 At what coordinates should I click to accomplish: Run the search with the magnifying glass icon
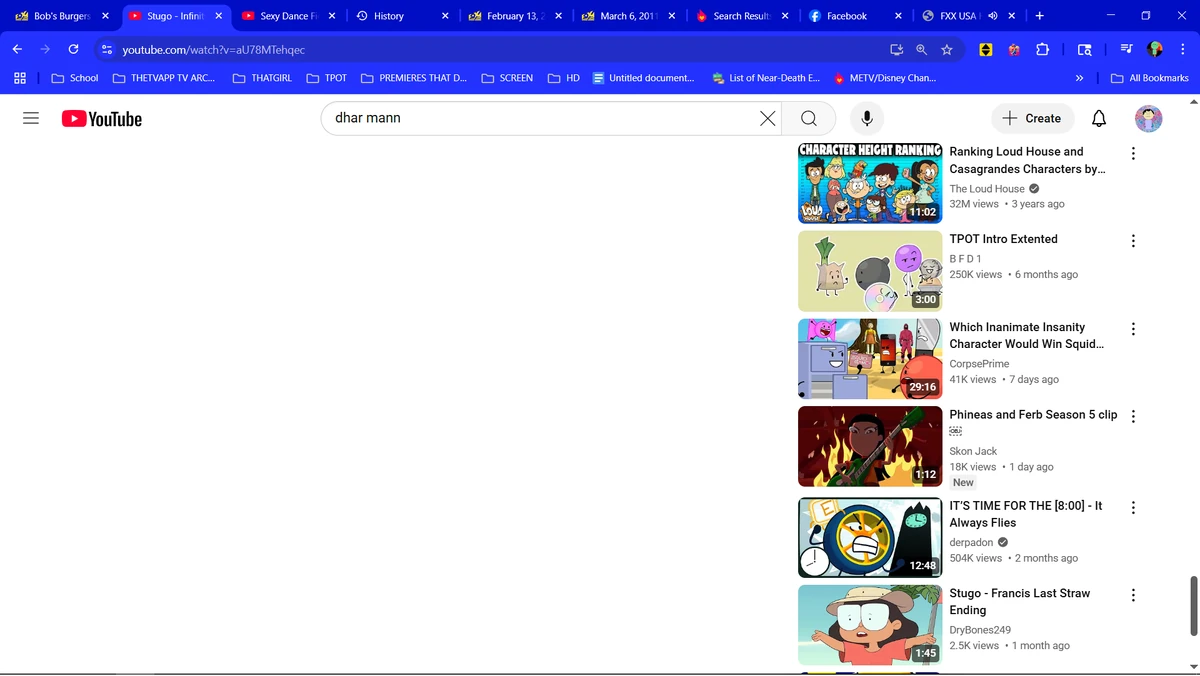[x=808, y=118]
